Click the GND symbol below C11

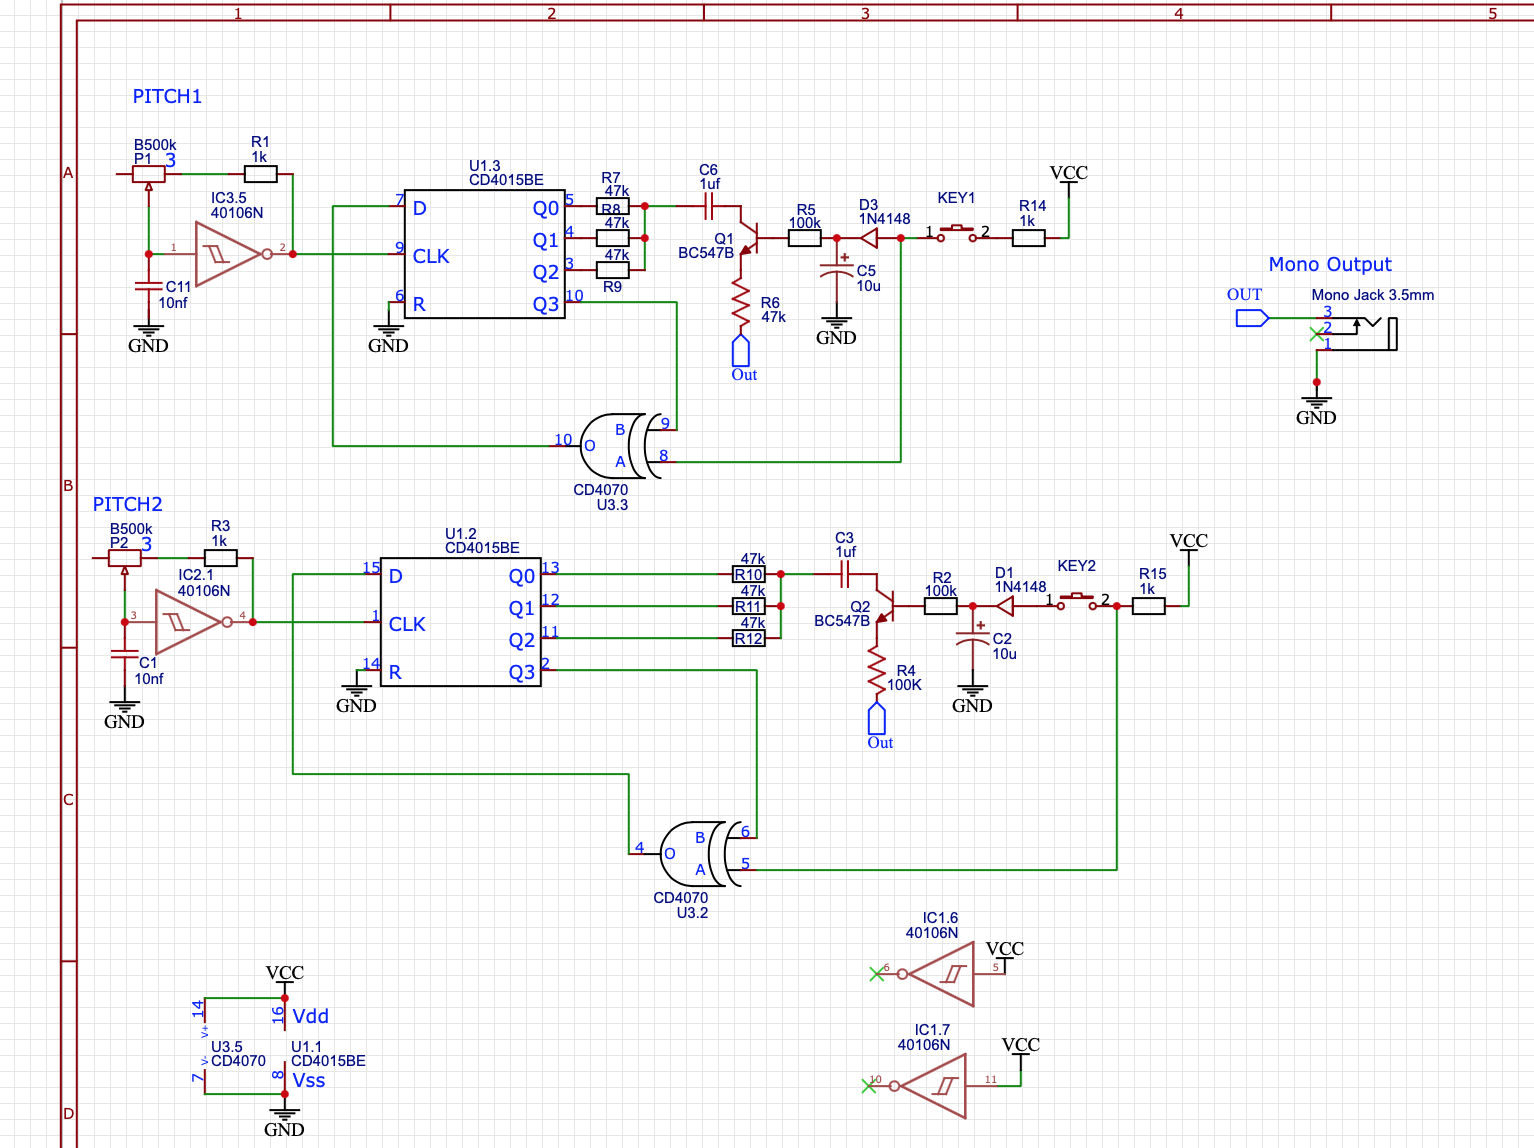[x=148, y=338]
